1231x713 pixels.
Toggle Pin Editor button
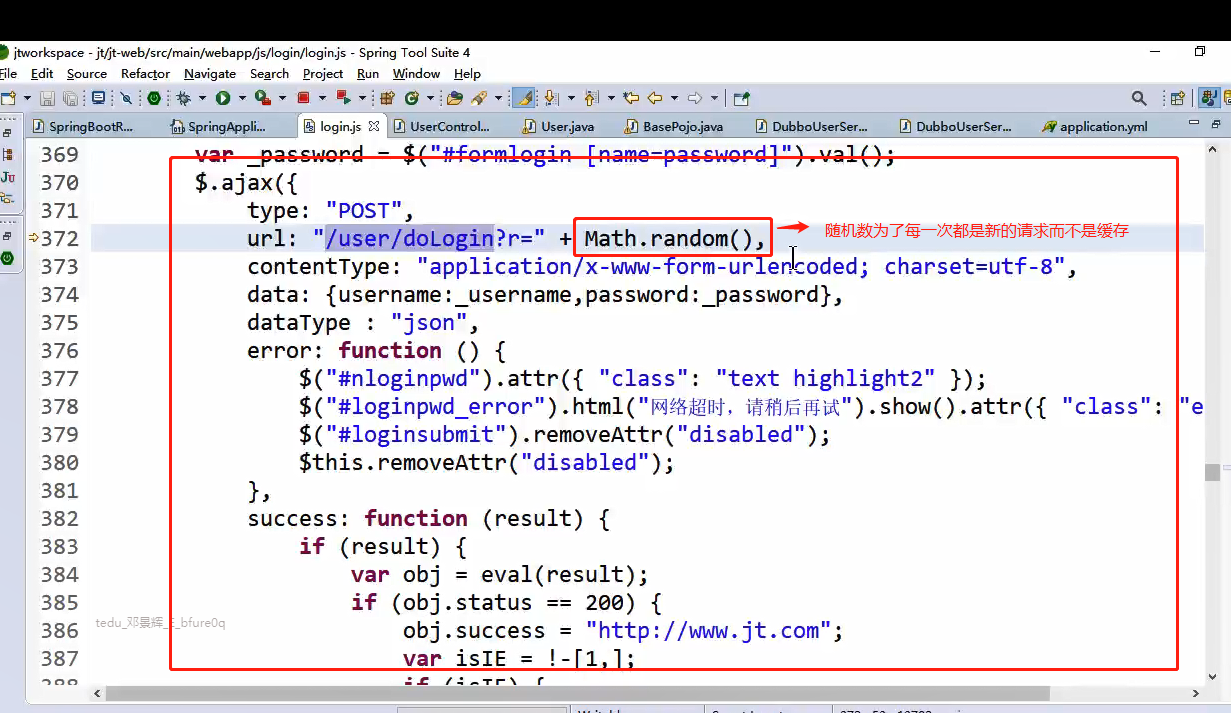tap(742, 98)
